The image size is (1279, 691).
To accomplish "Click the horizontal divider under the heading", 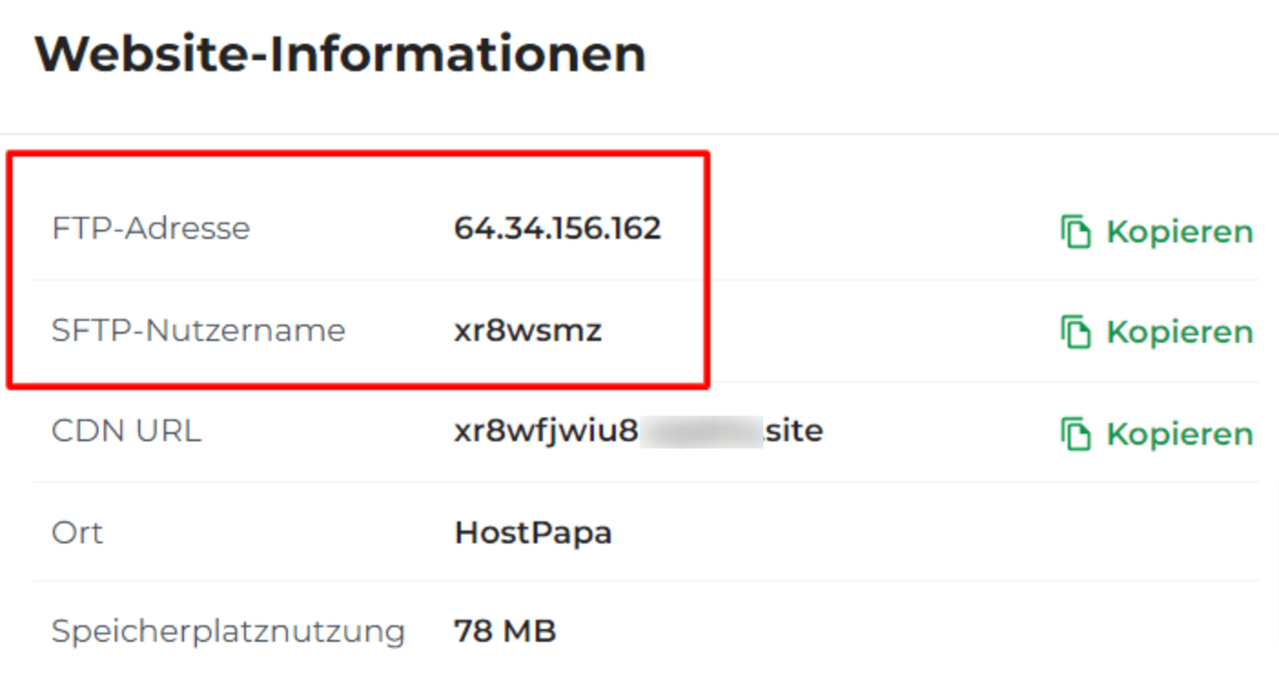I will [639, 134].
